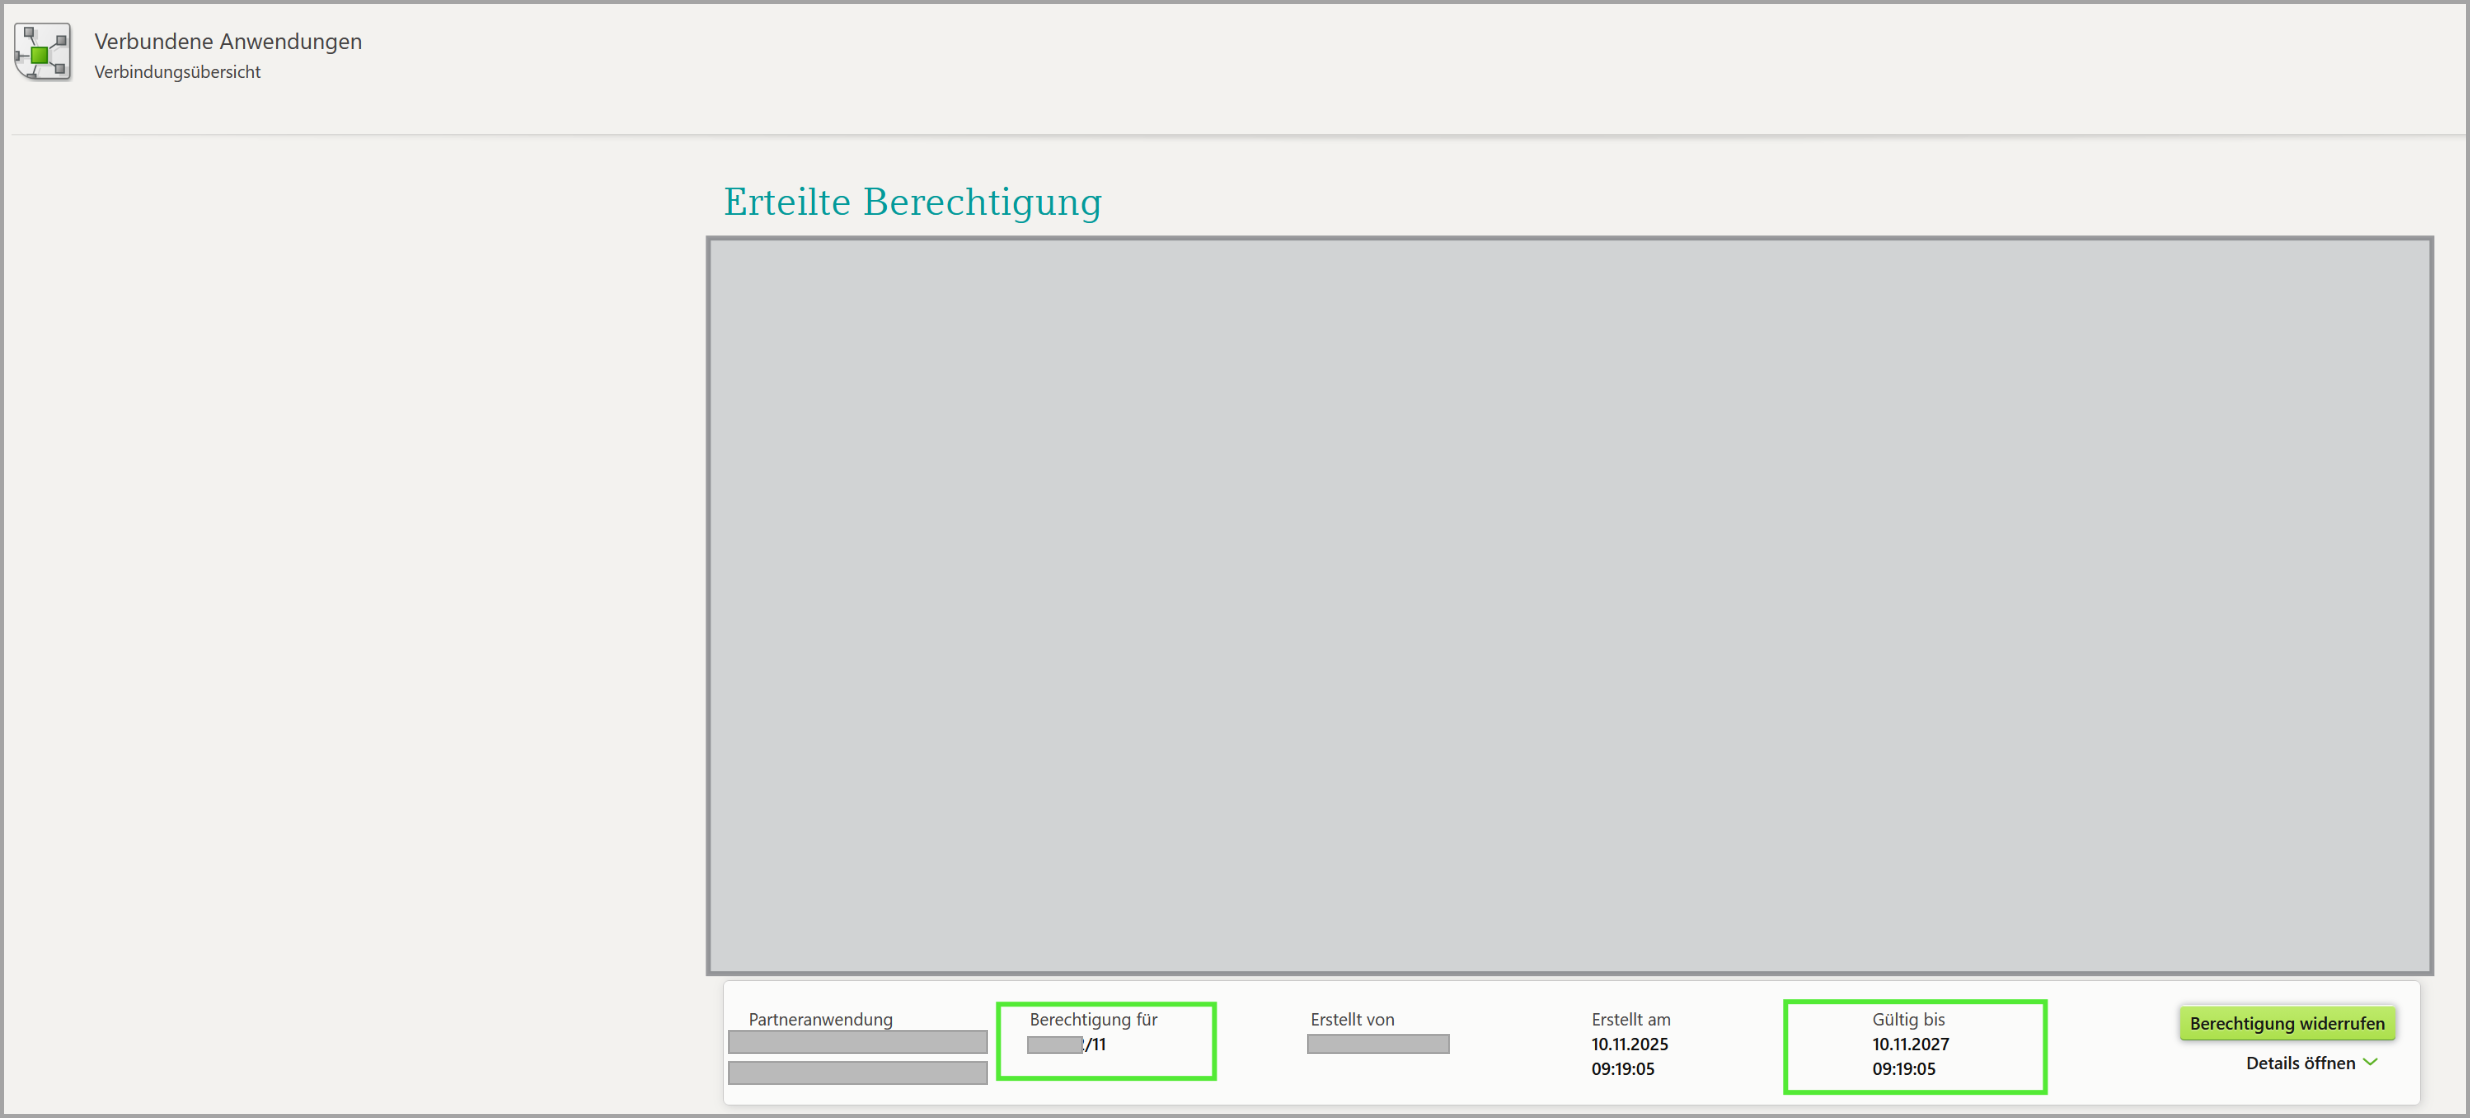Select the Verbindungsübersicht subtitle
2470x1118 pixels.
pyautogui.click(x=177, y=72)
